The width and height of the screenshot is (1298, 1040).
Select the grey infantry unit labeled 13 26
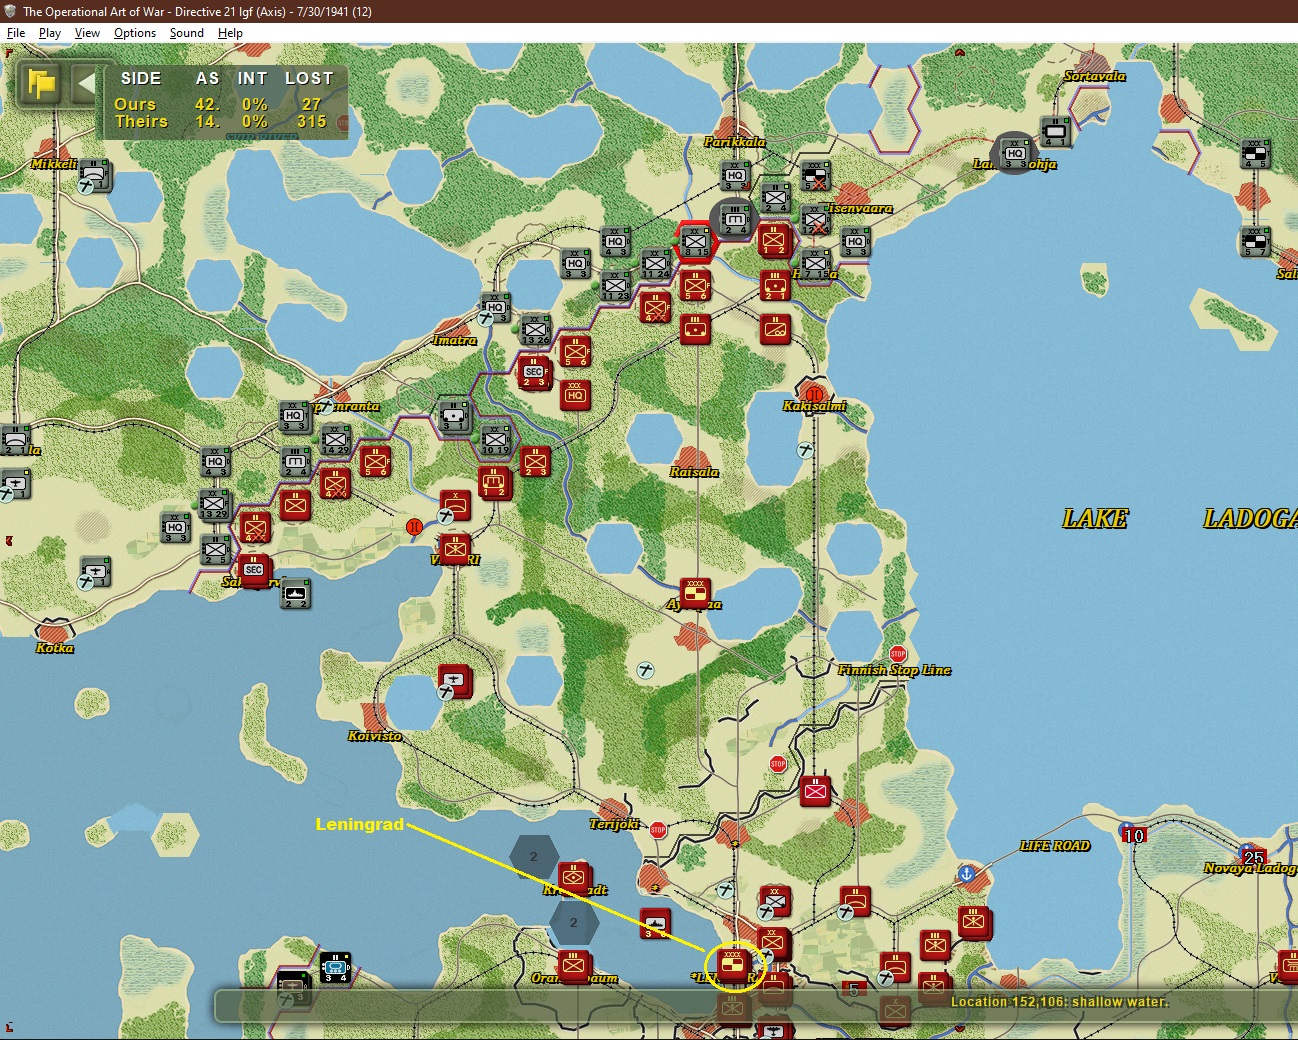point(535,328)
